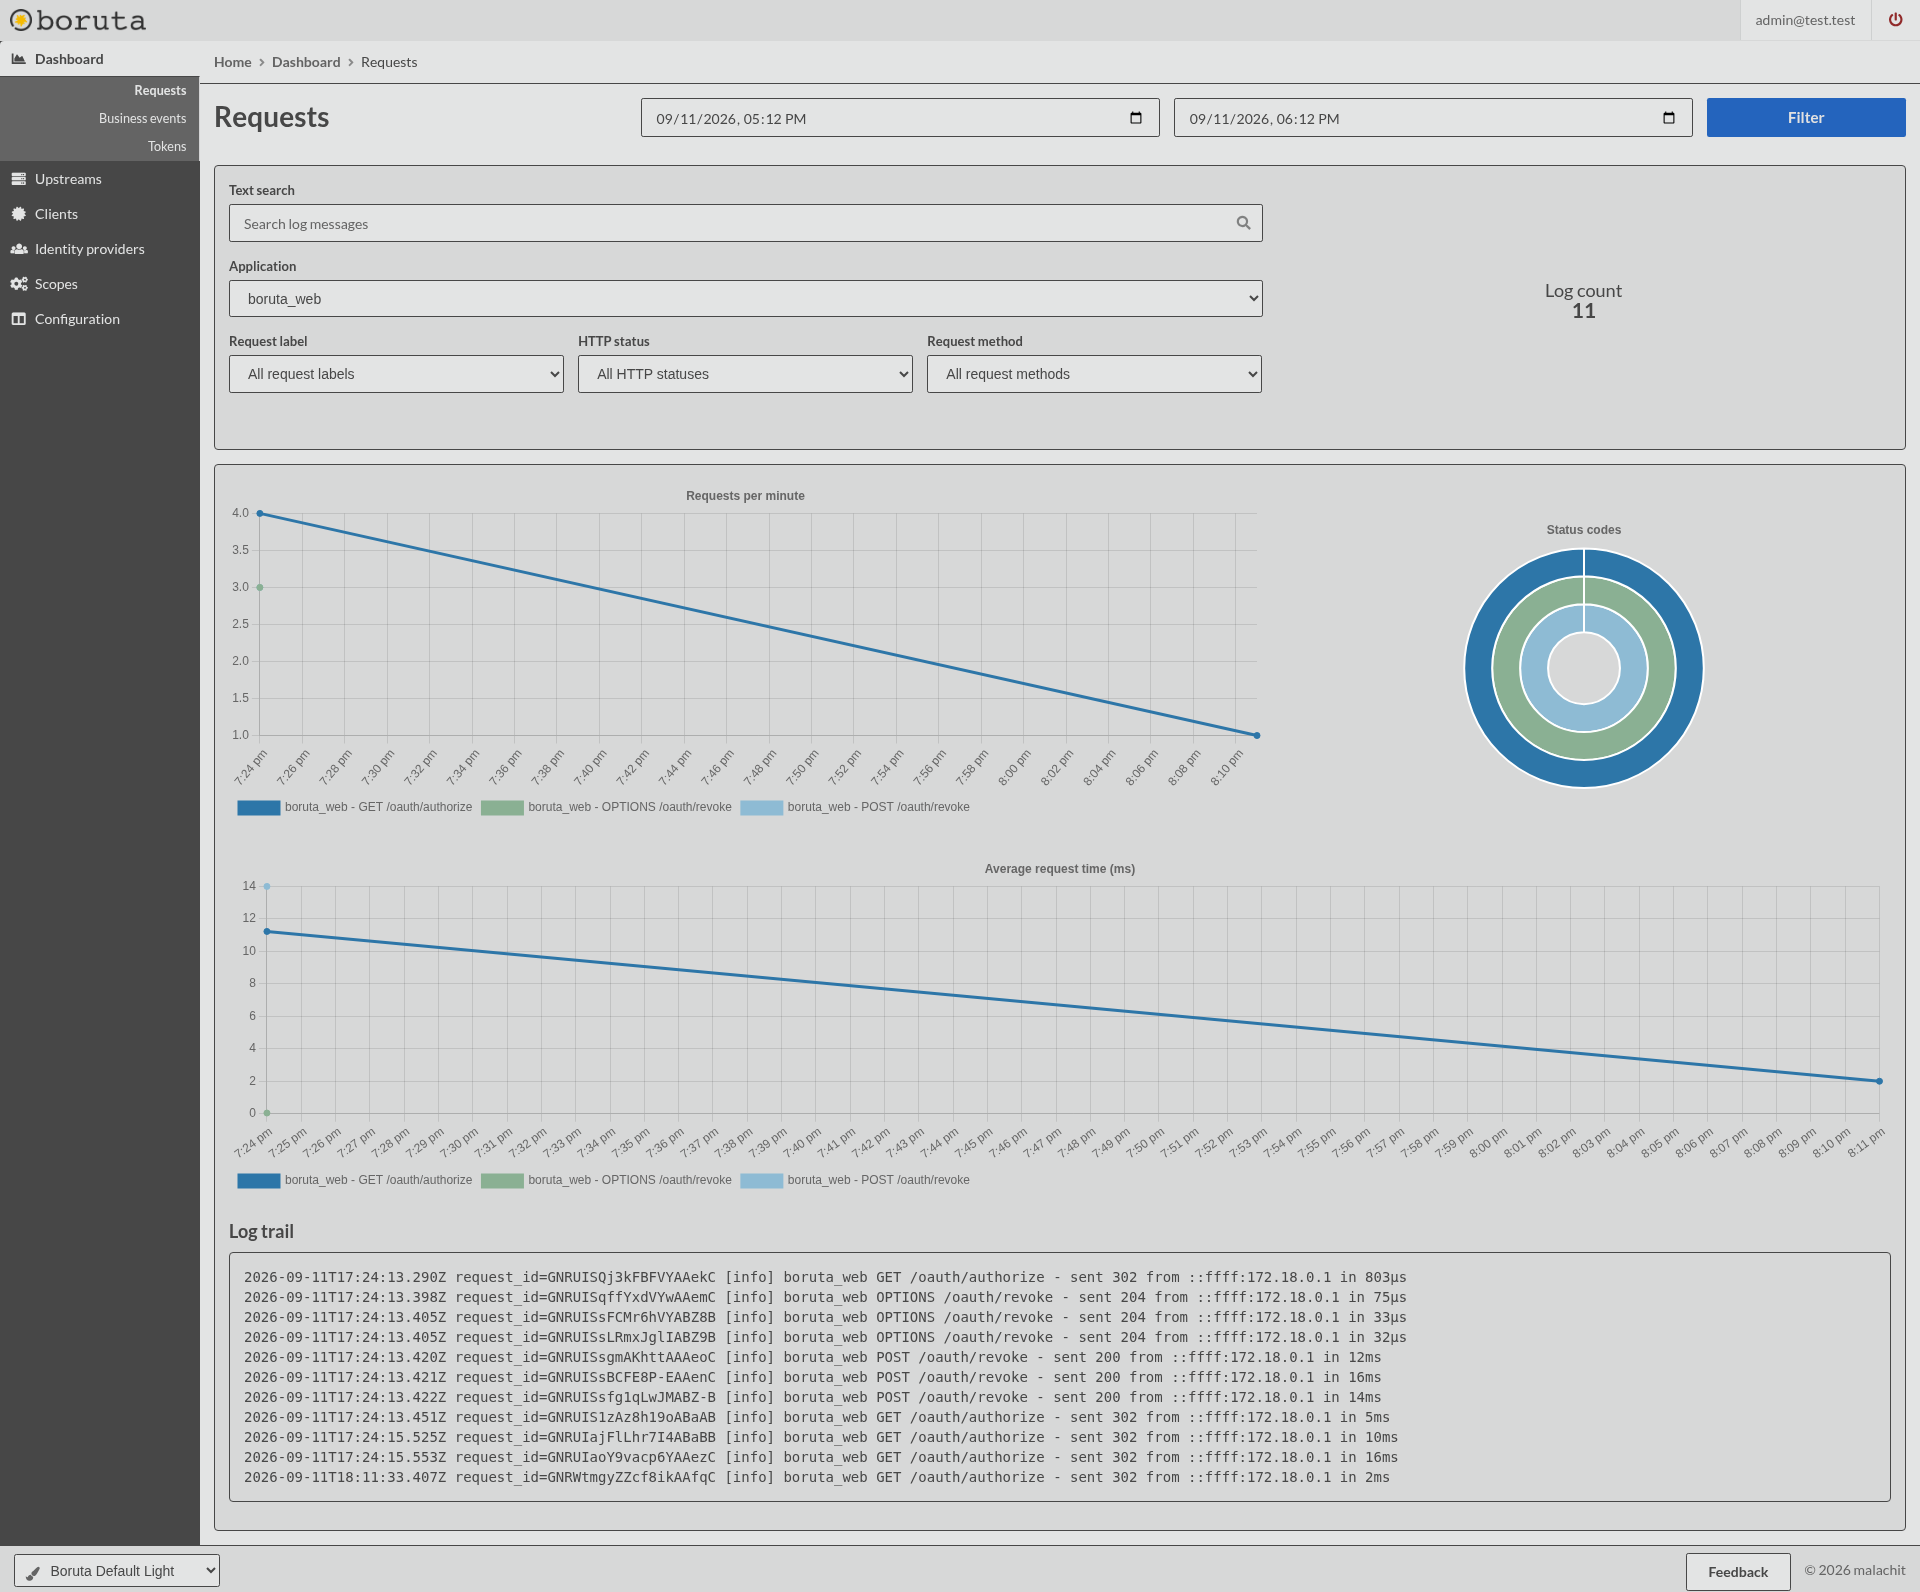Click the Log count value 11

1583,311
